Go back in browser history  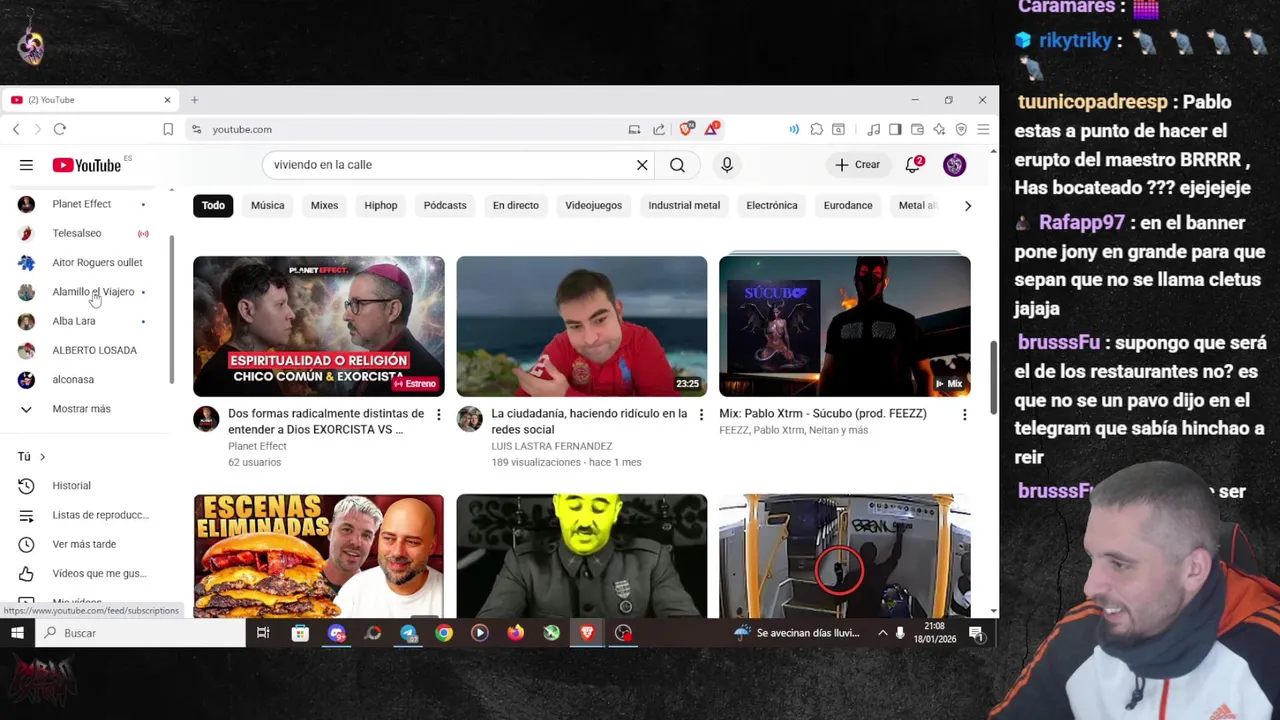16,129
